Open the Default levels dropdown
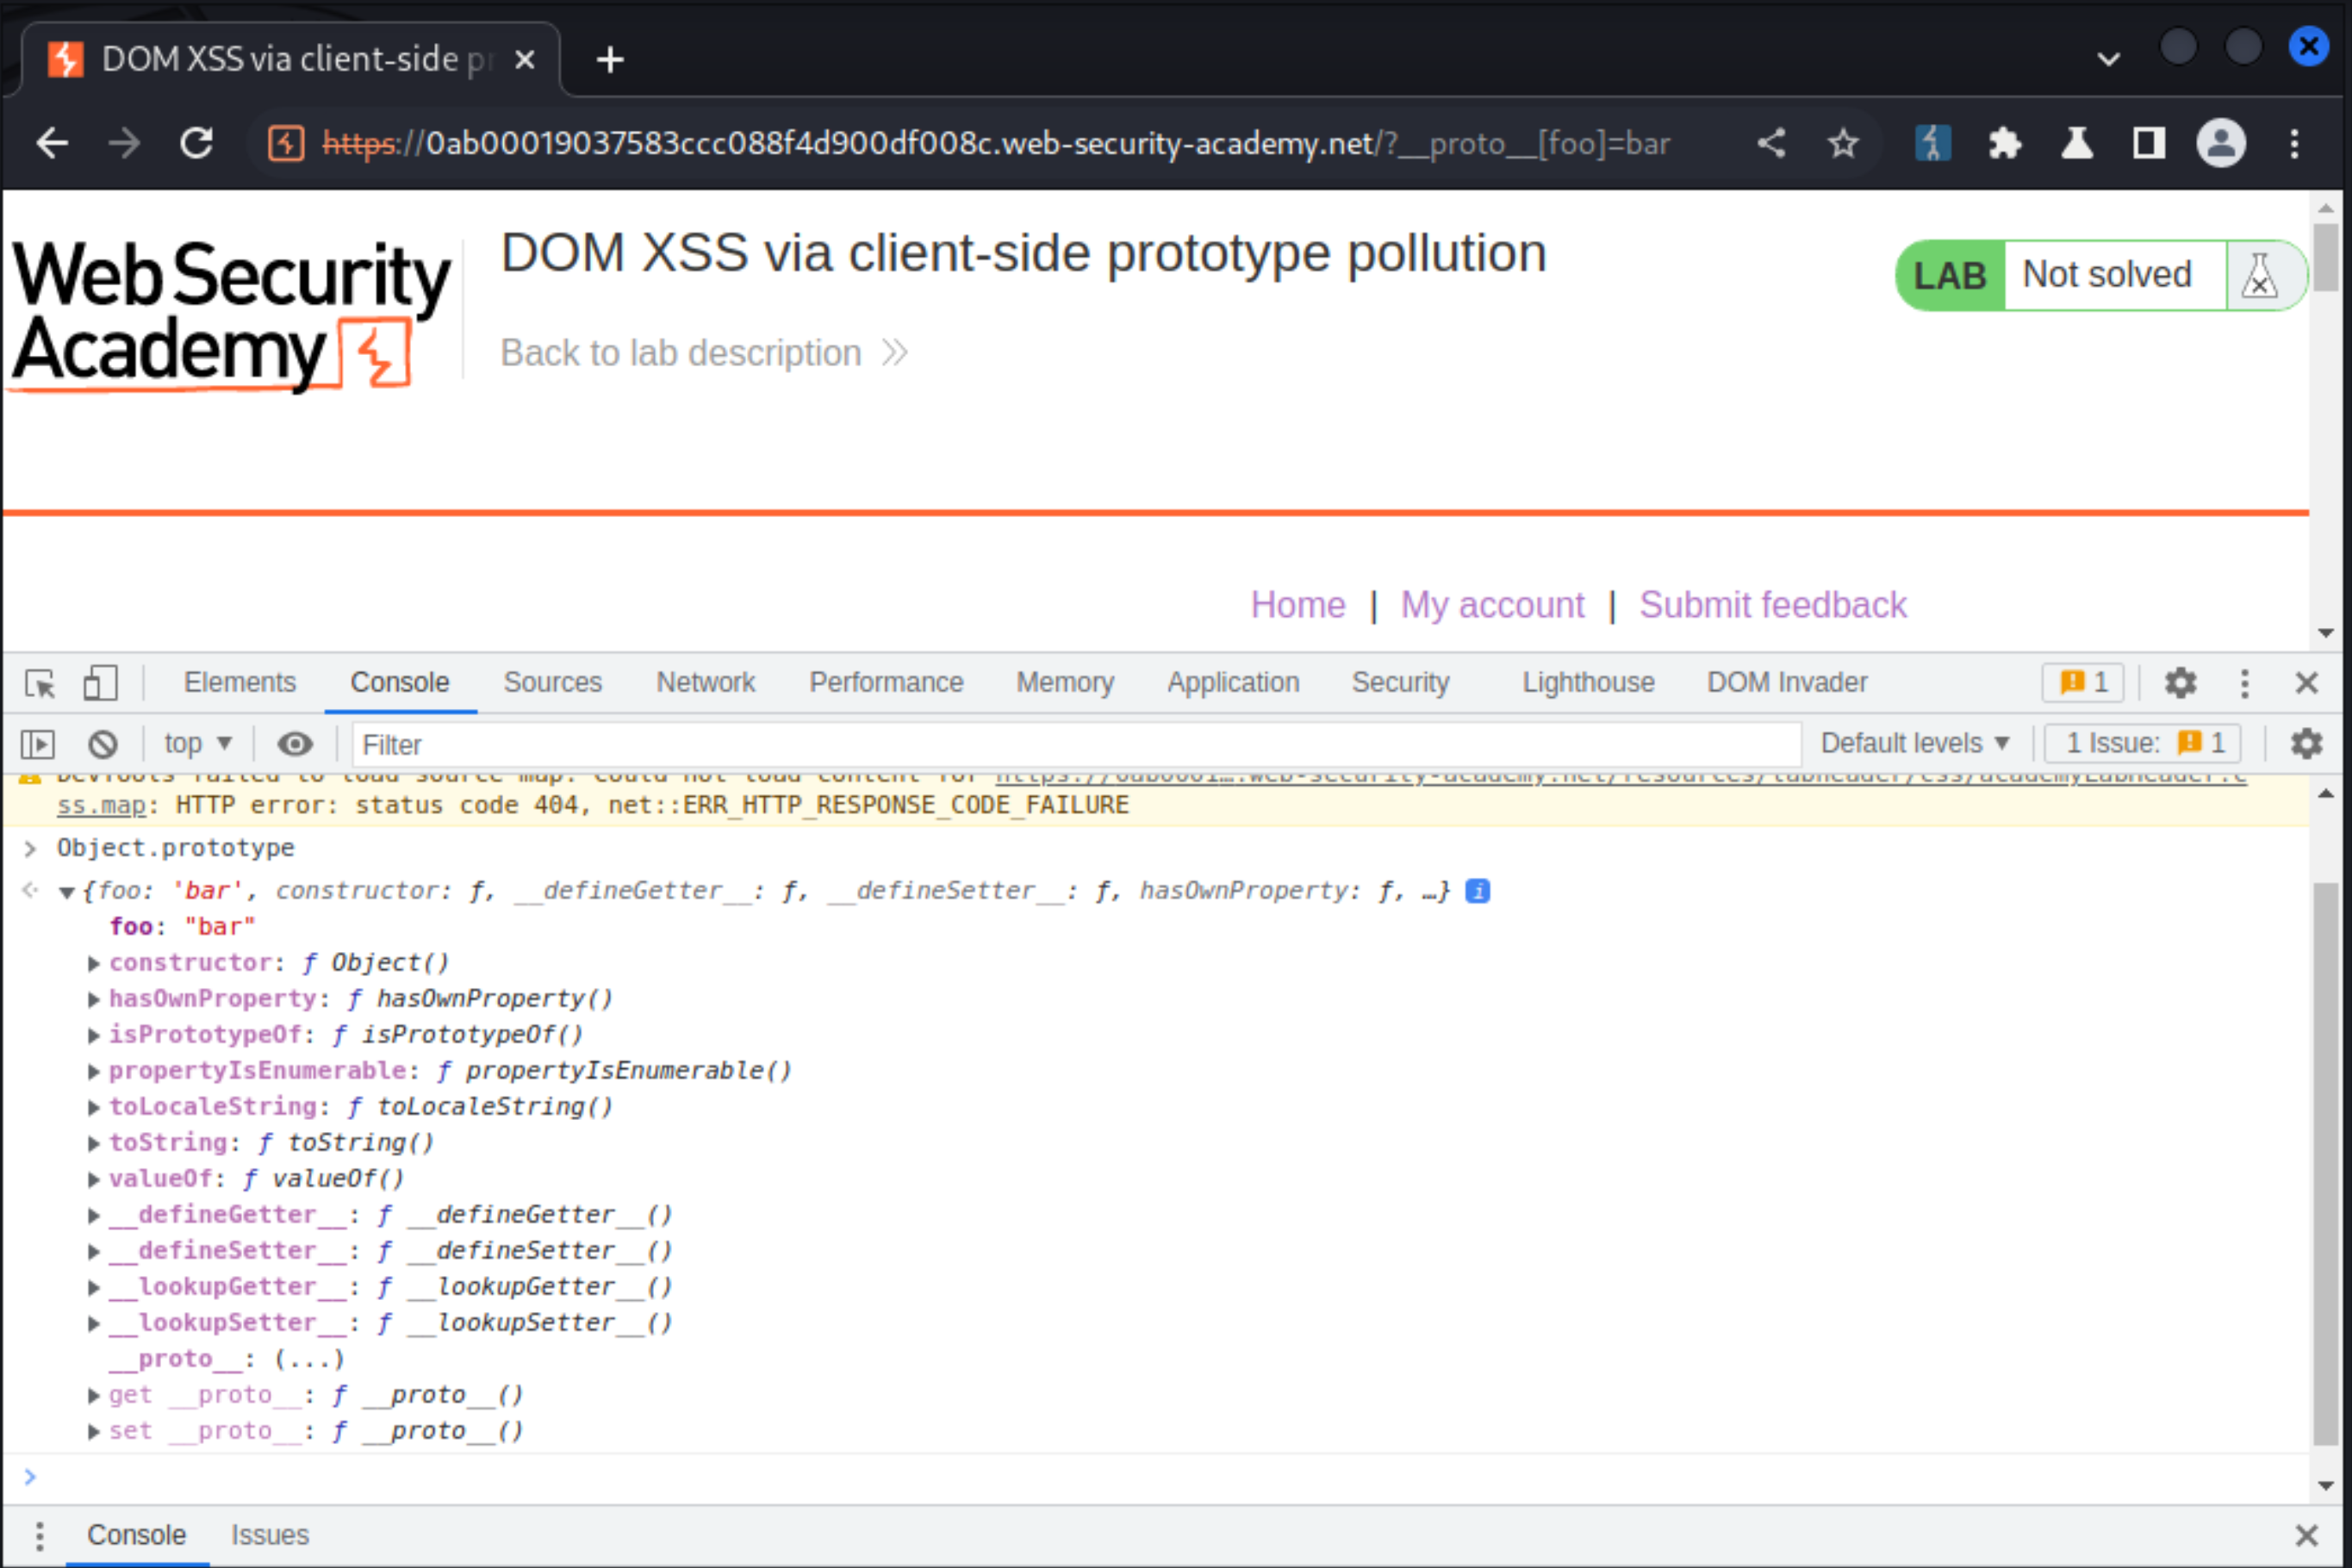This screenshot has height=1568, width=2352. pyautogui.click(x=1915, y=743)
